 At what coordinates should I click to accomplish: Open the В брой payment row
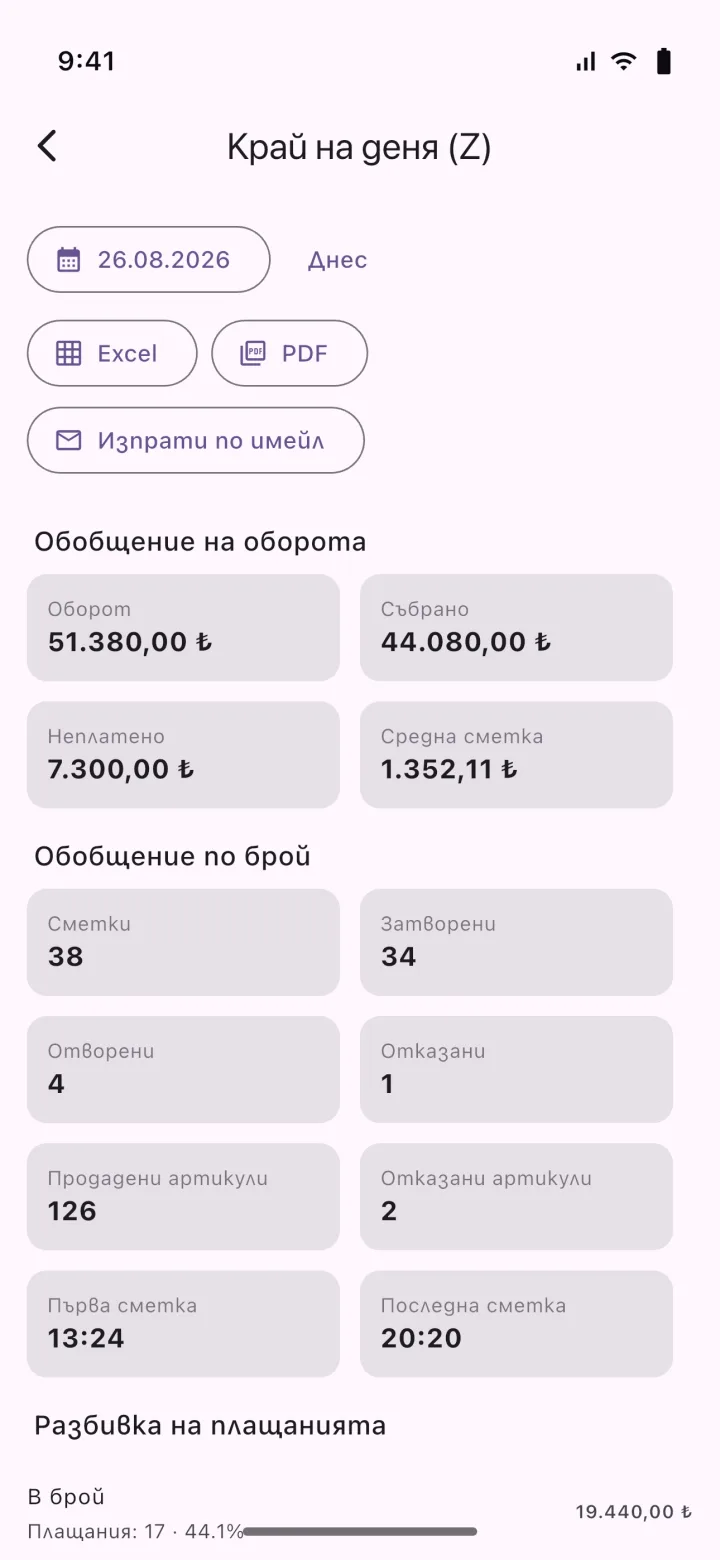click(x=360, y=1513)
